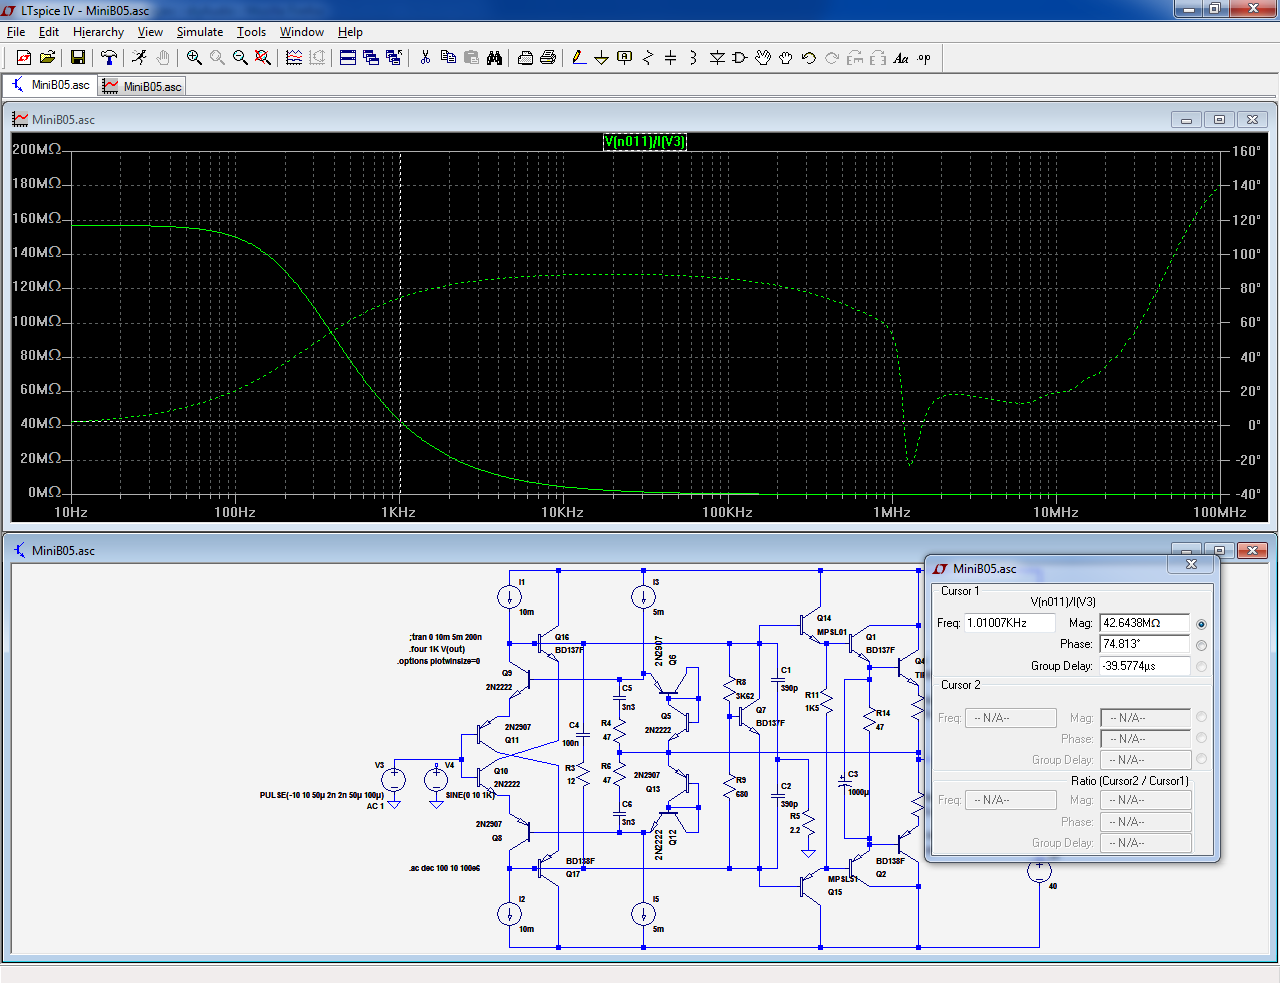The height and width of the screenshot is (984, 1280).
Task: Click the Zoom In magnifier icon
Action: tap(194, 58)
